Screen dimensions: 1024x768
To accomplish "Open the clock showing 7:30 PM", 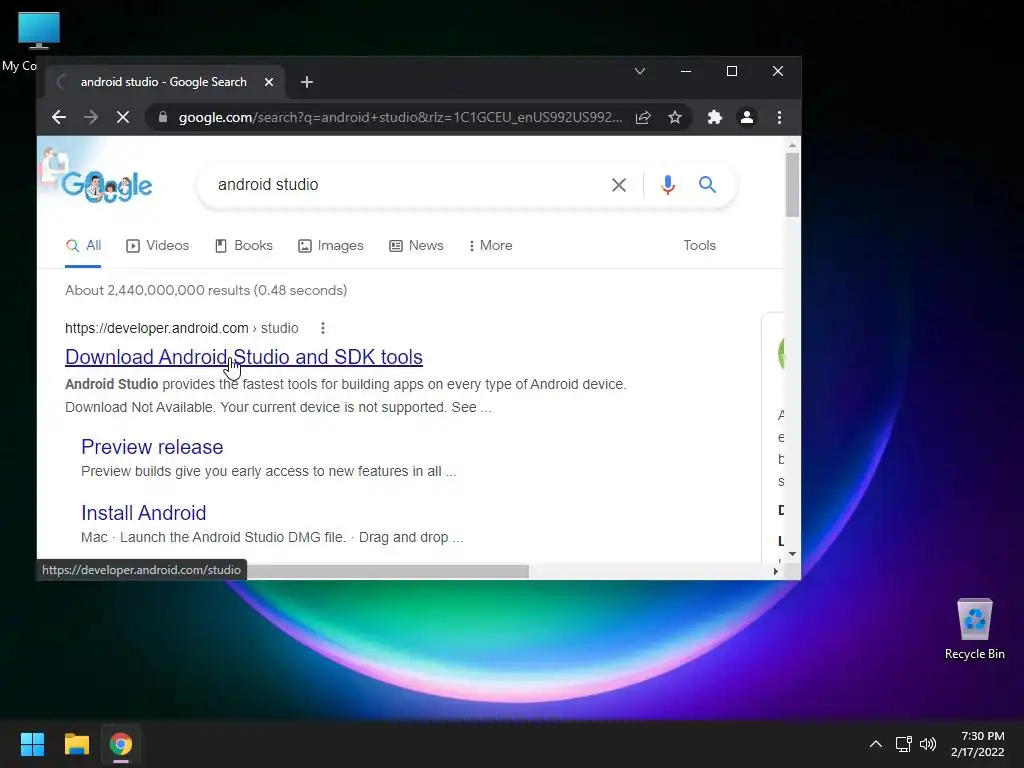I will (978, 744).
